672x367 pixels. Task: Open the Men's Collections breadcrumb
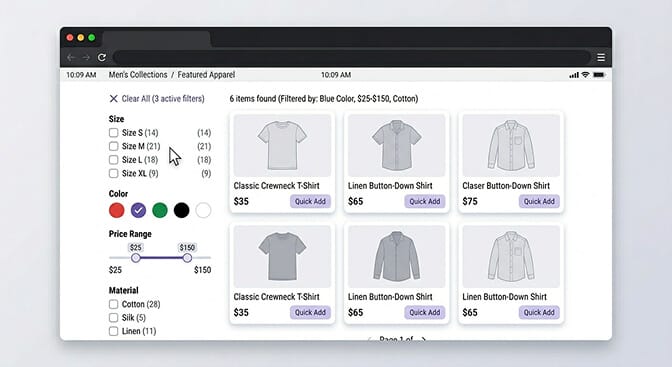pyautogui.click(x=138, y=75)
